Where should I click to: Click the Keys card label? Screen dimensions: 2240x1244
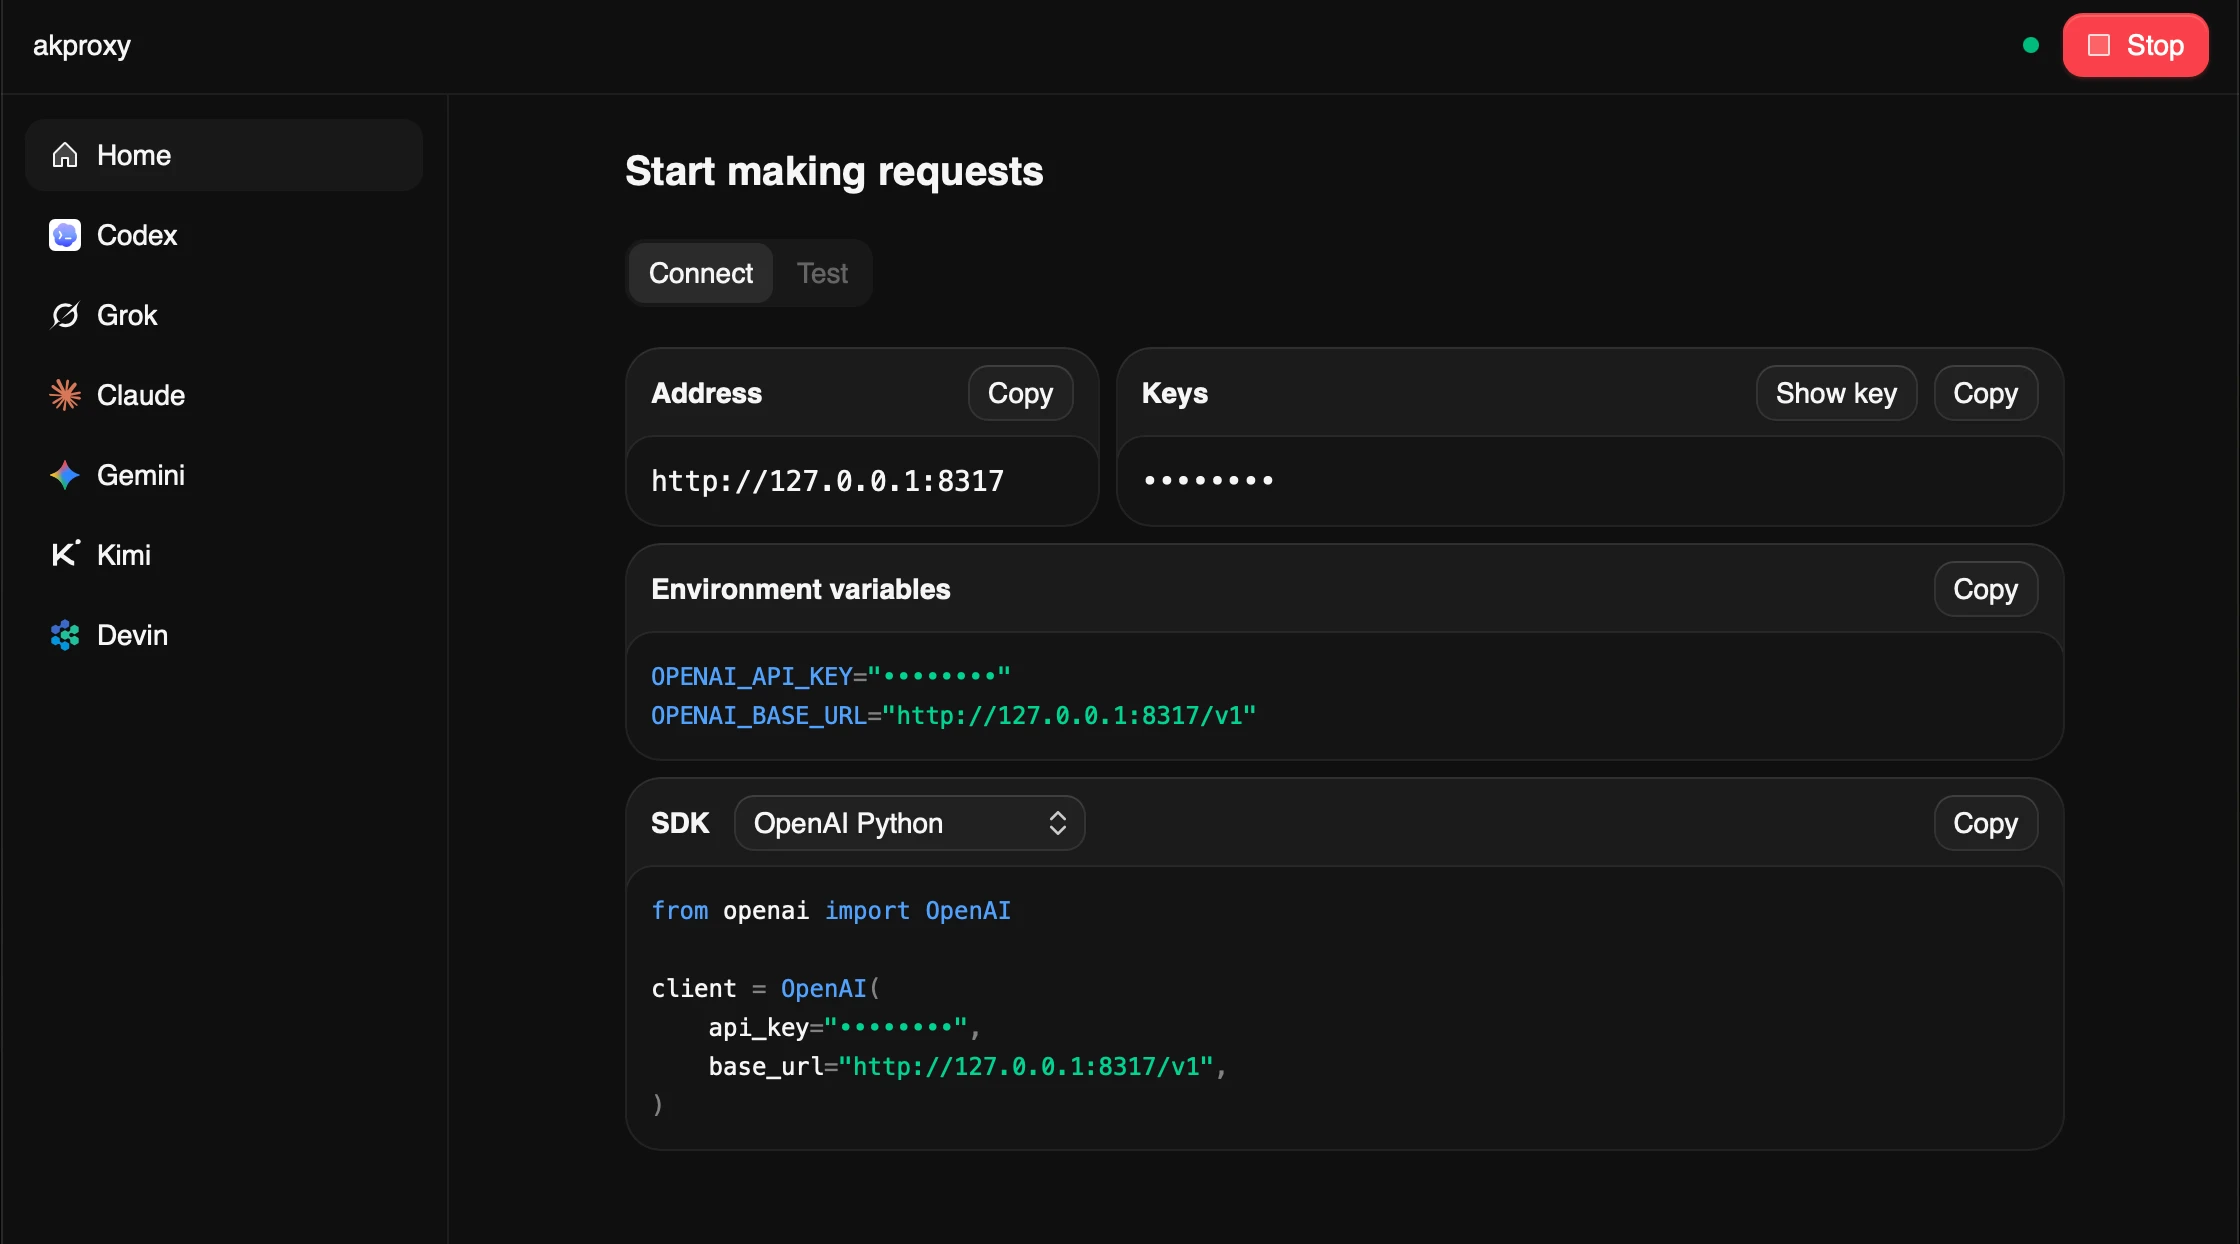1174,393
